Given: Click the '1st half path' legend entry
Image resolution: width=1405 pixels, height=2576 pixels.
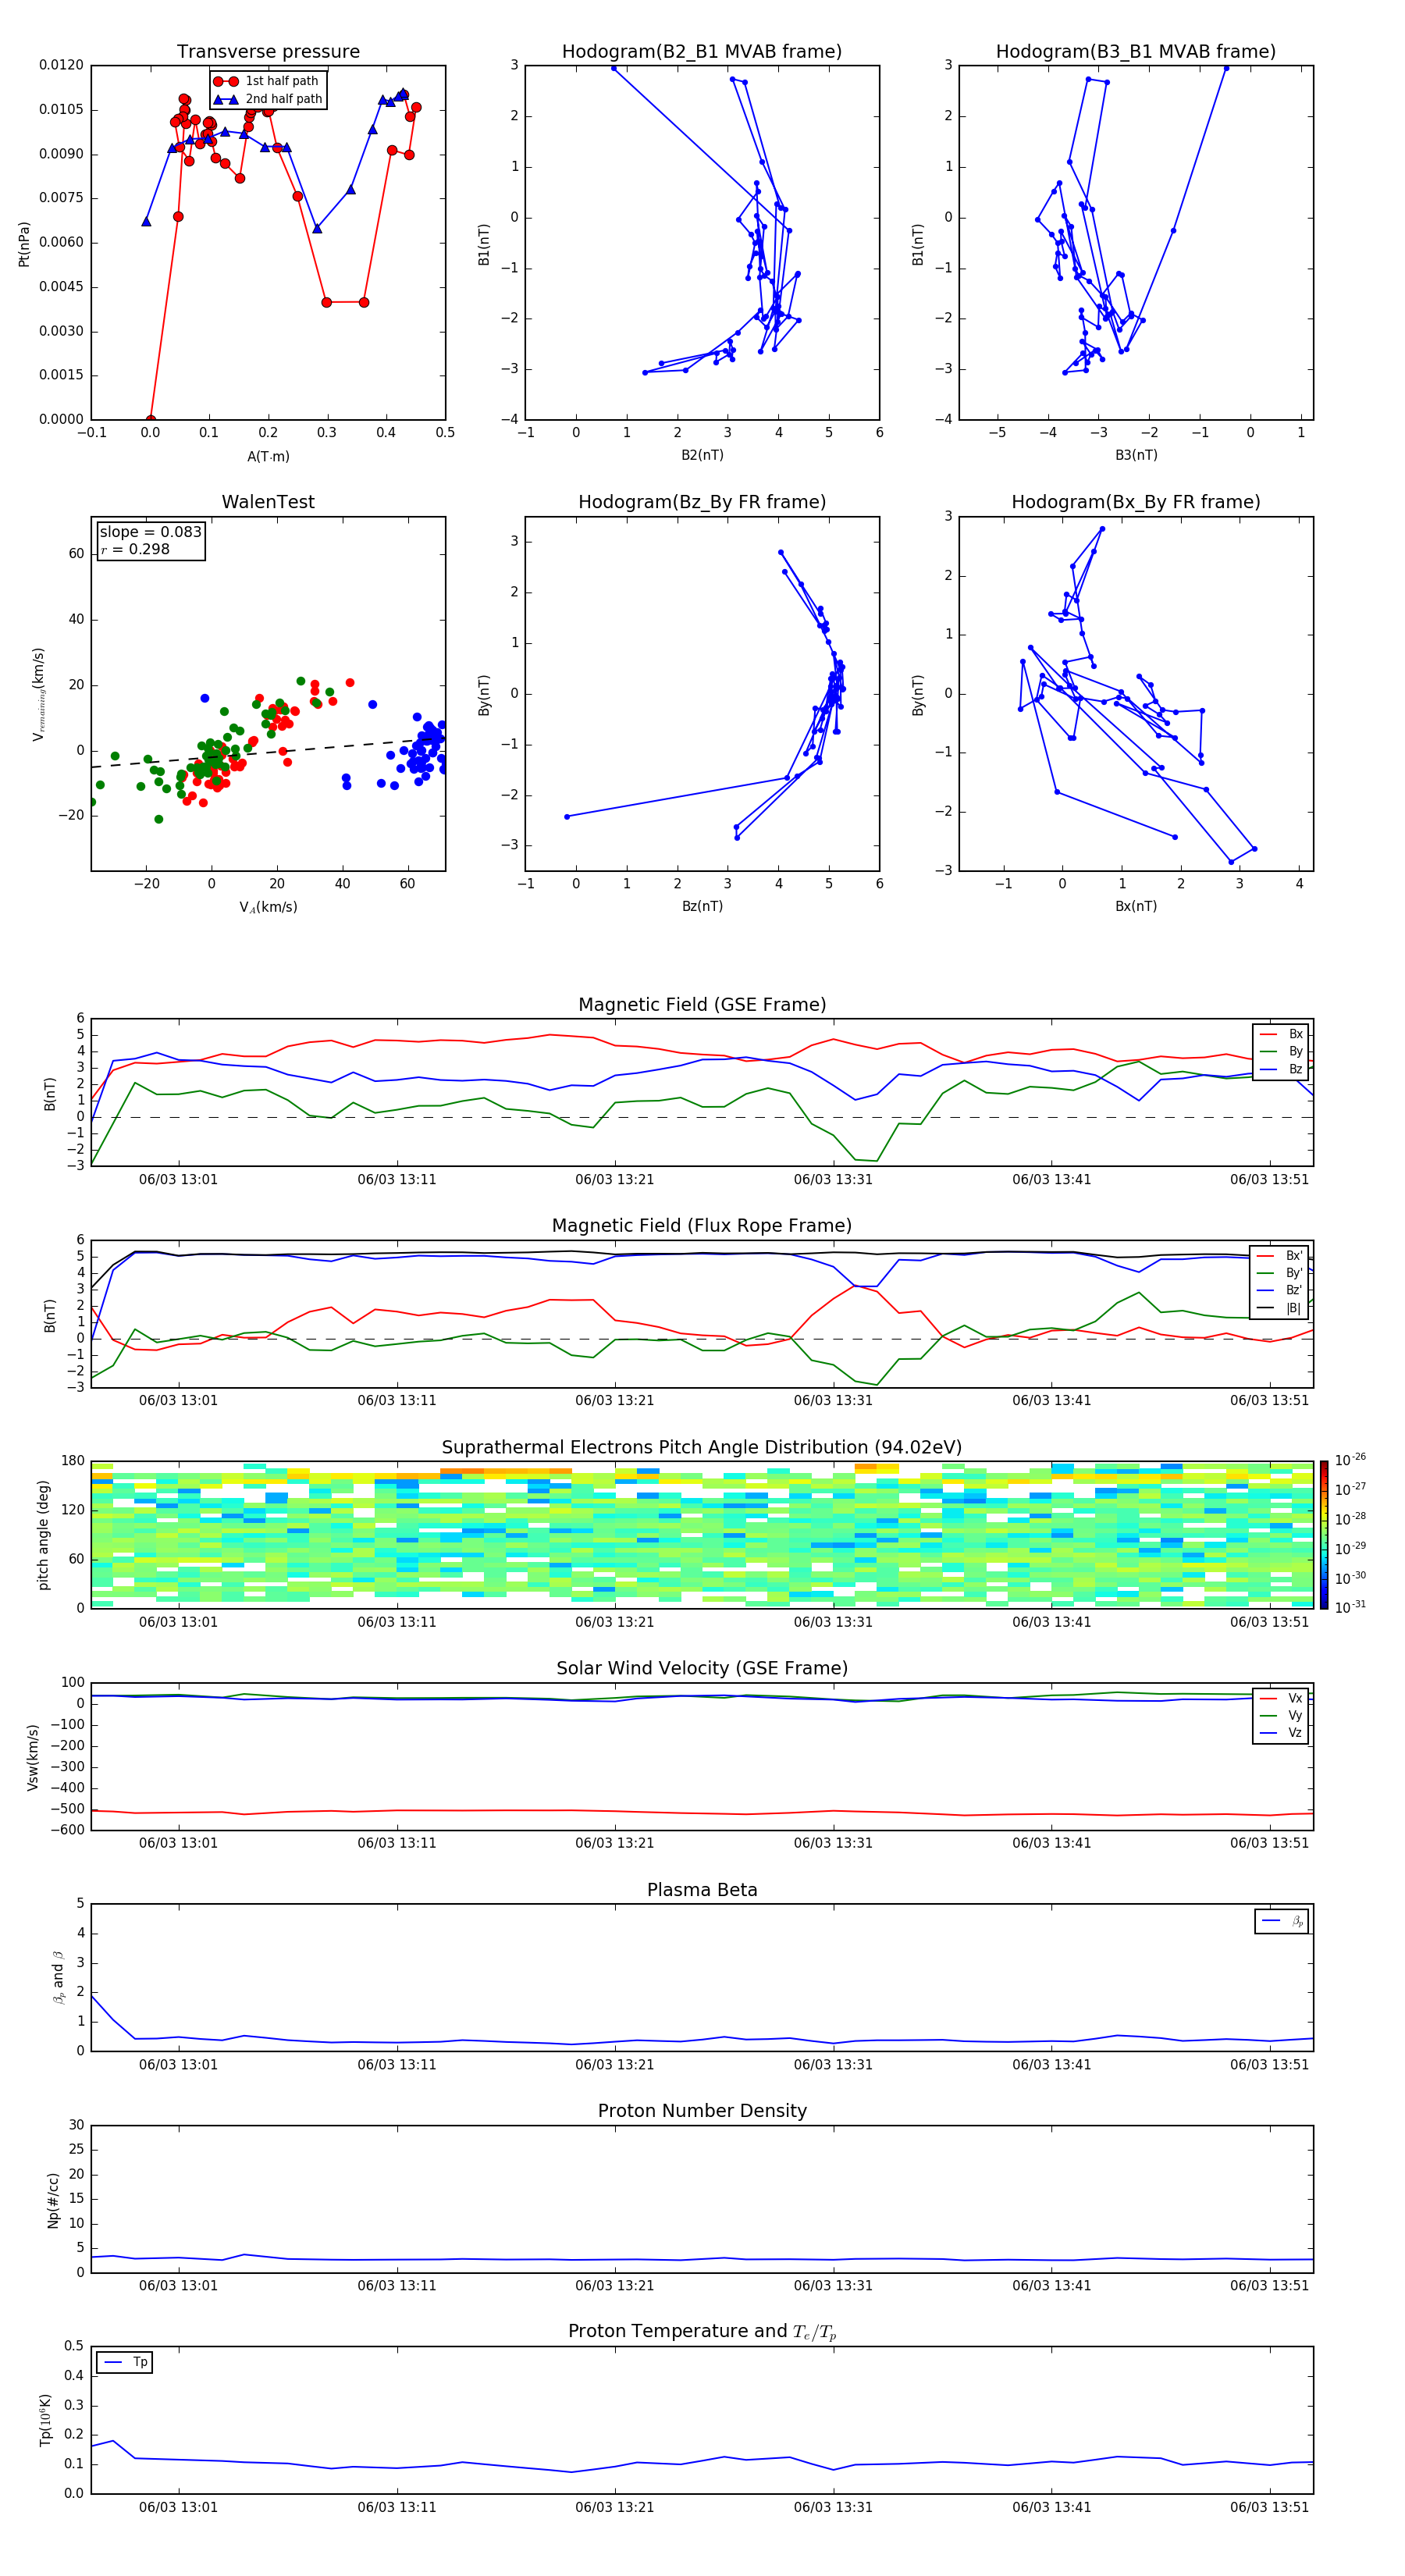Looking at the screenshot, I should click(267, 81).
